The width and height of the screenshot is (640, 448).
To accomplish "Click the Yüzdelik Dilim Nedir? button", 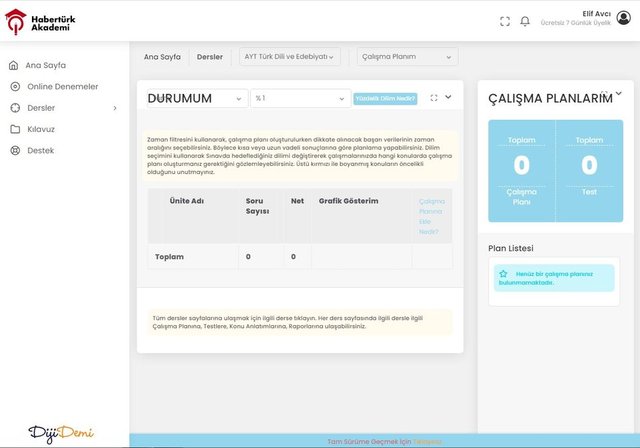I will pos(384,99).
